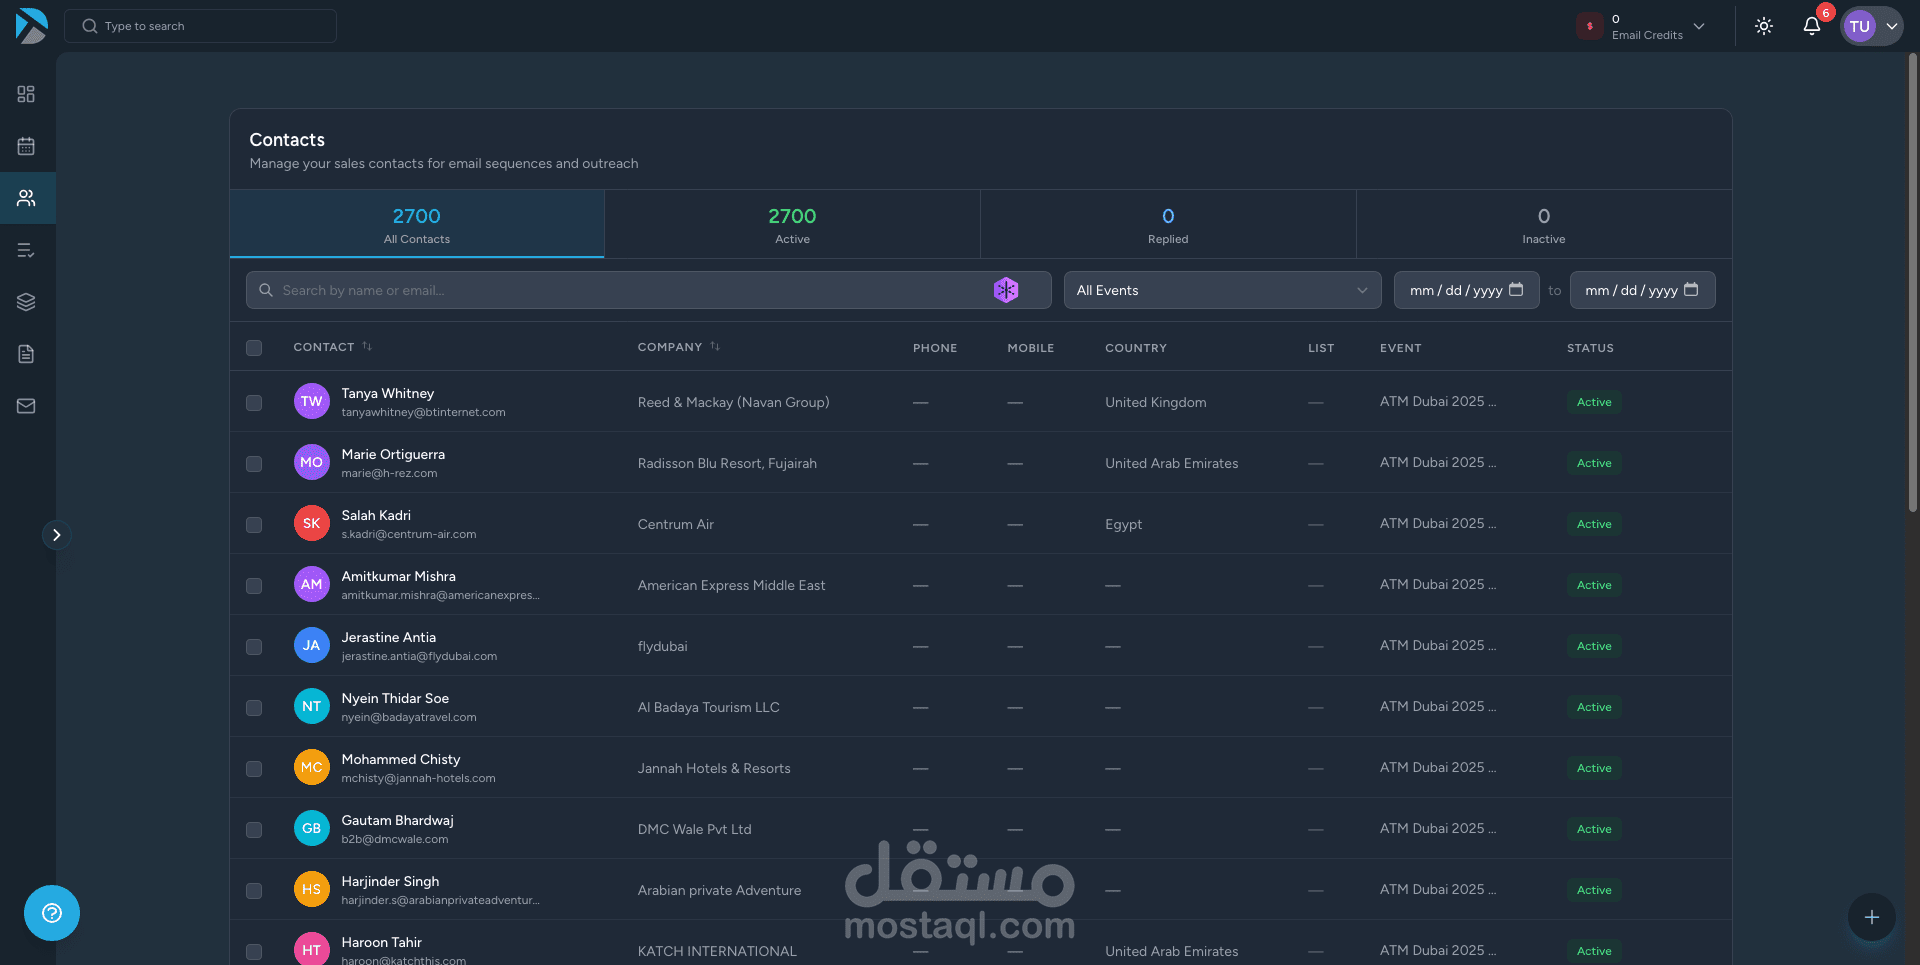
Task: Click the Active status badge for Salah Kadri
Action: pos(1594,524)
